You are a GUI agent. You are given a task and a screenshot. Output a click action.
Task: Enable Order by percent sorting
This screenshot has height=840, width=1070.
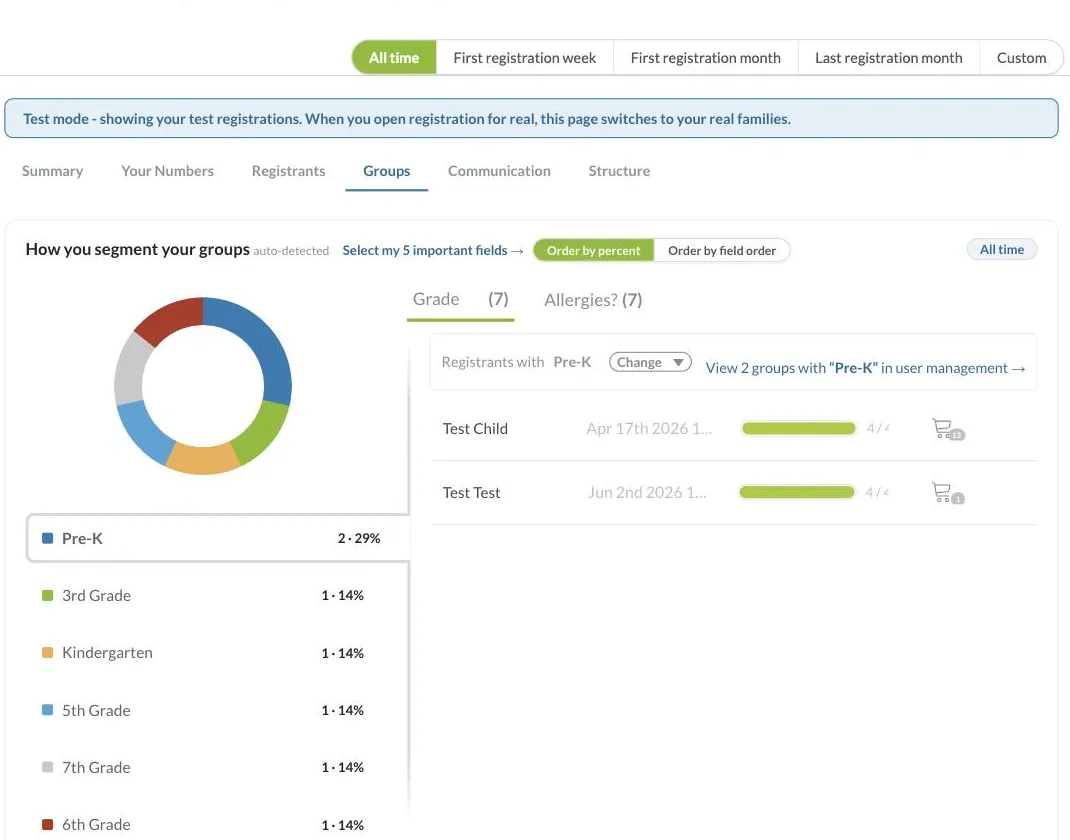point(593,250)
